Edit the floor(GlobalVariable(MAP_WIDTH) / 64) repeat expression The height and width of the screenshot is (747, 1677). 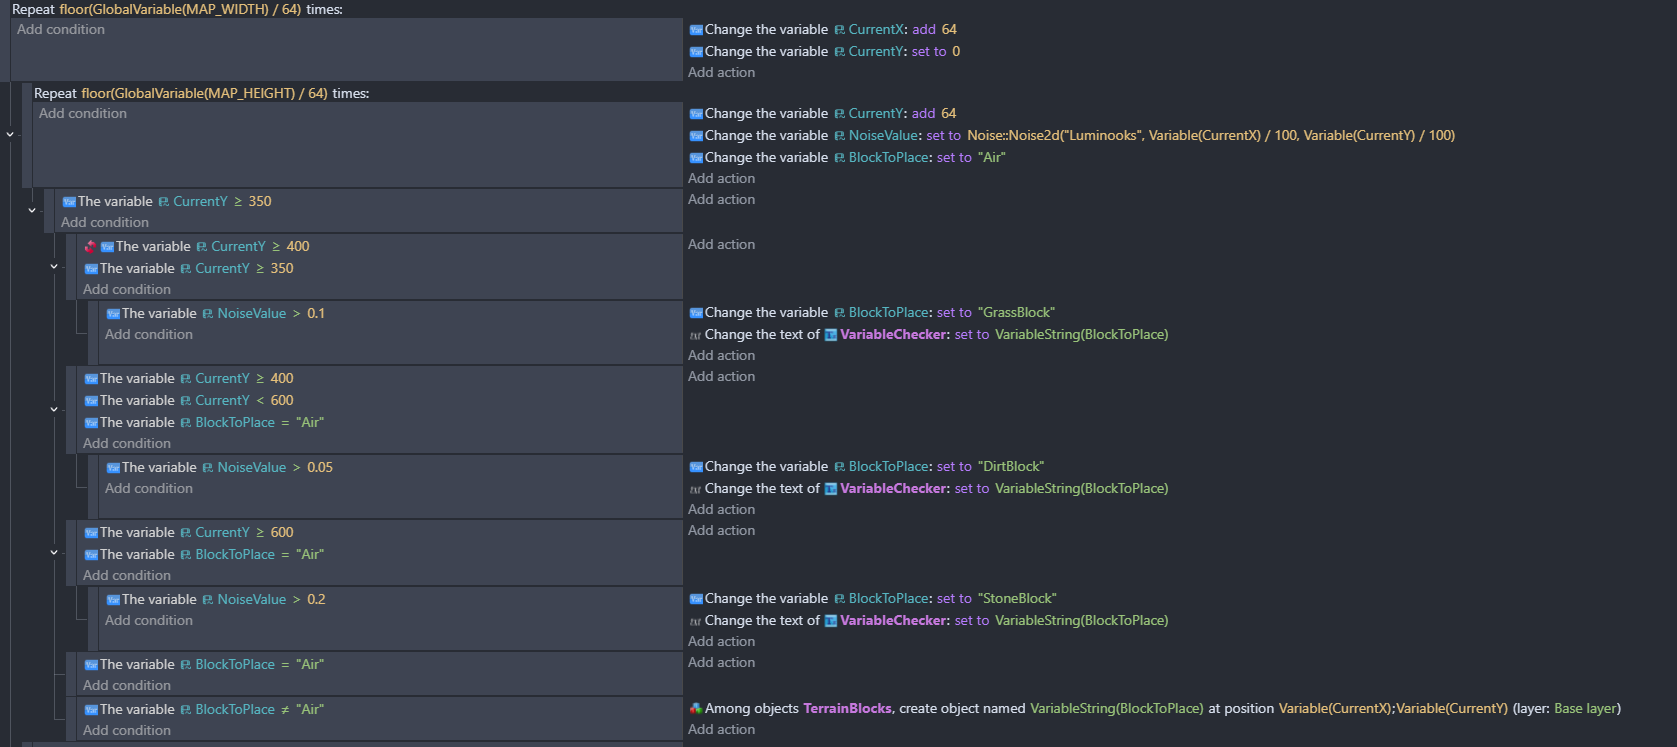point(180,9)
